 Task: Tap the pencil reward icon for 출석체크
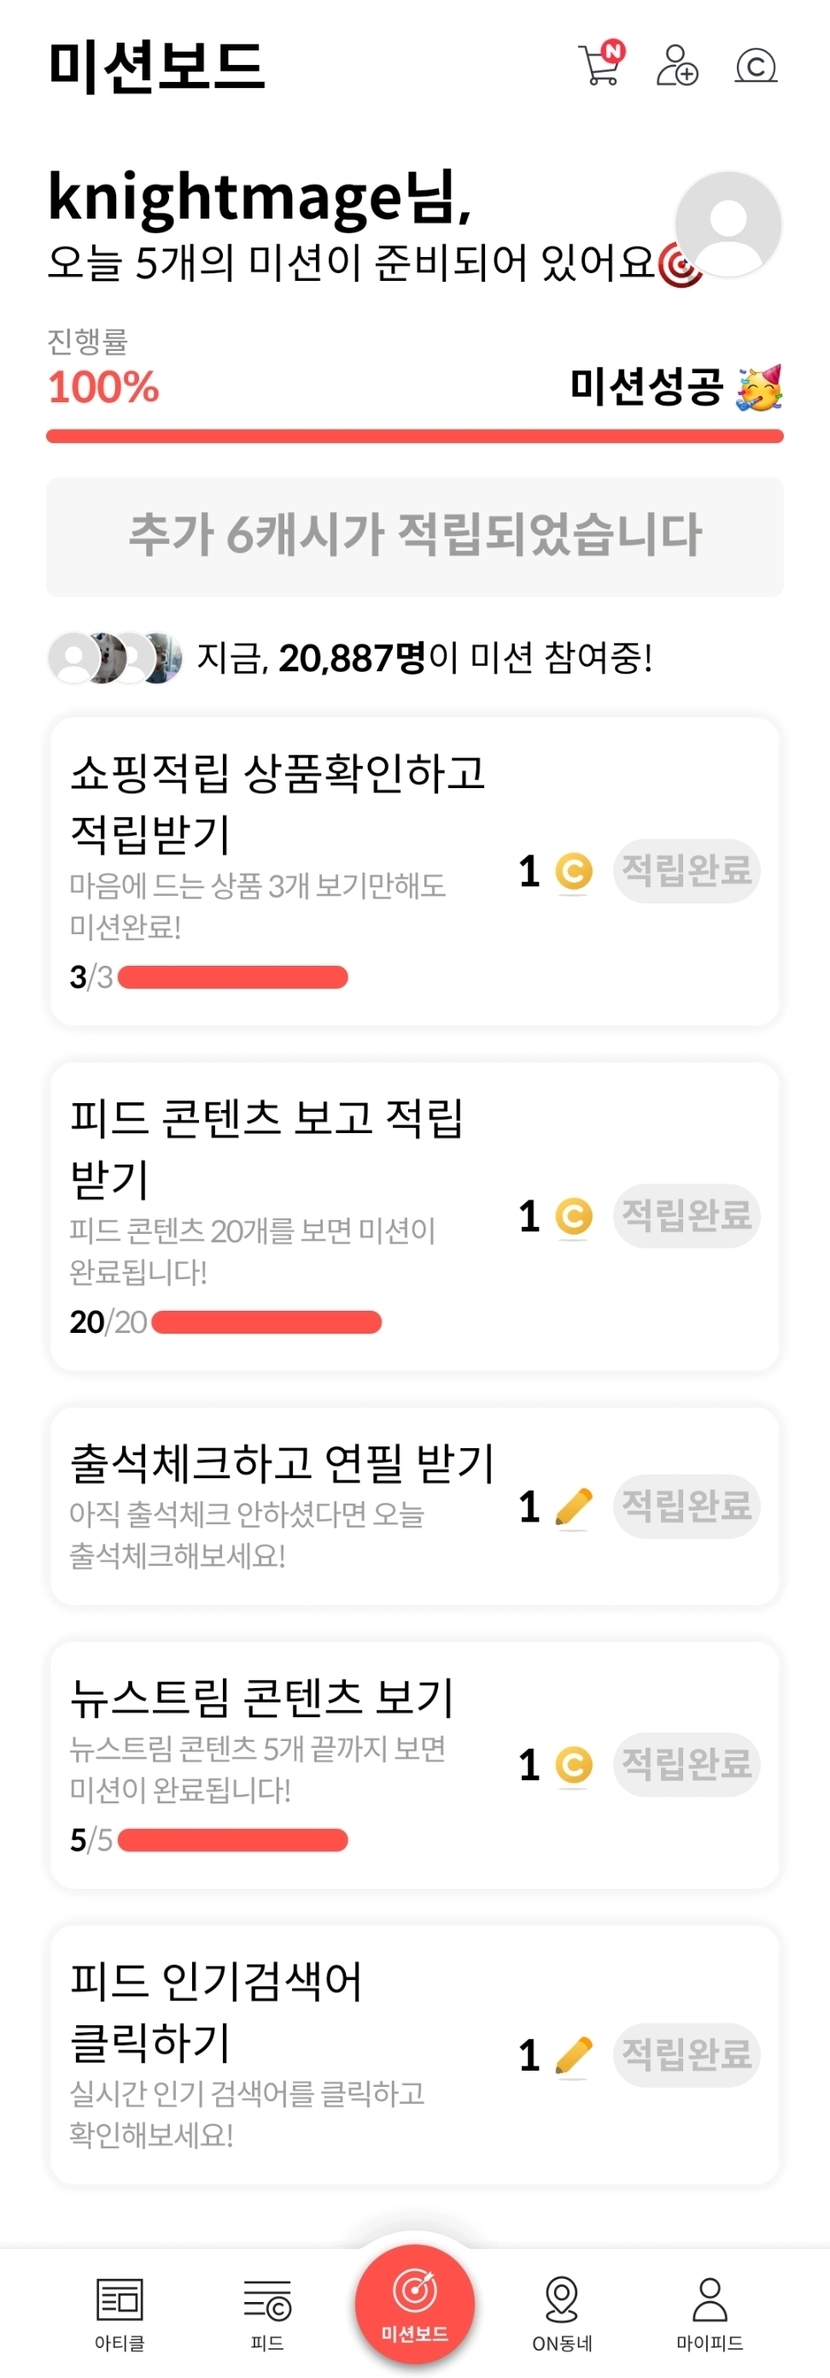pyautogui.click(x=573, y=1506)
